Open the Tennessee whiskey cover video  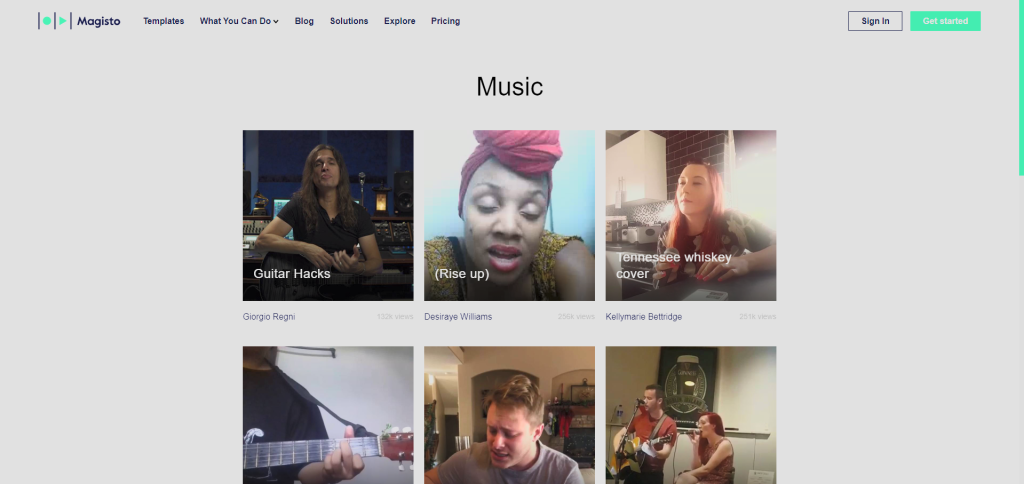691,216
